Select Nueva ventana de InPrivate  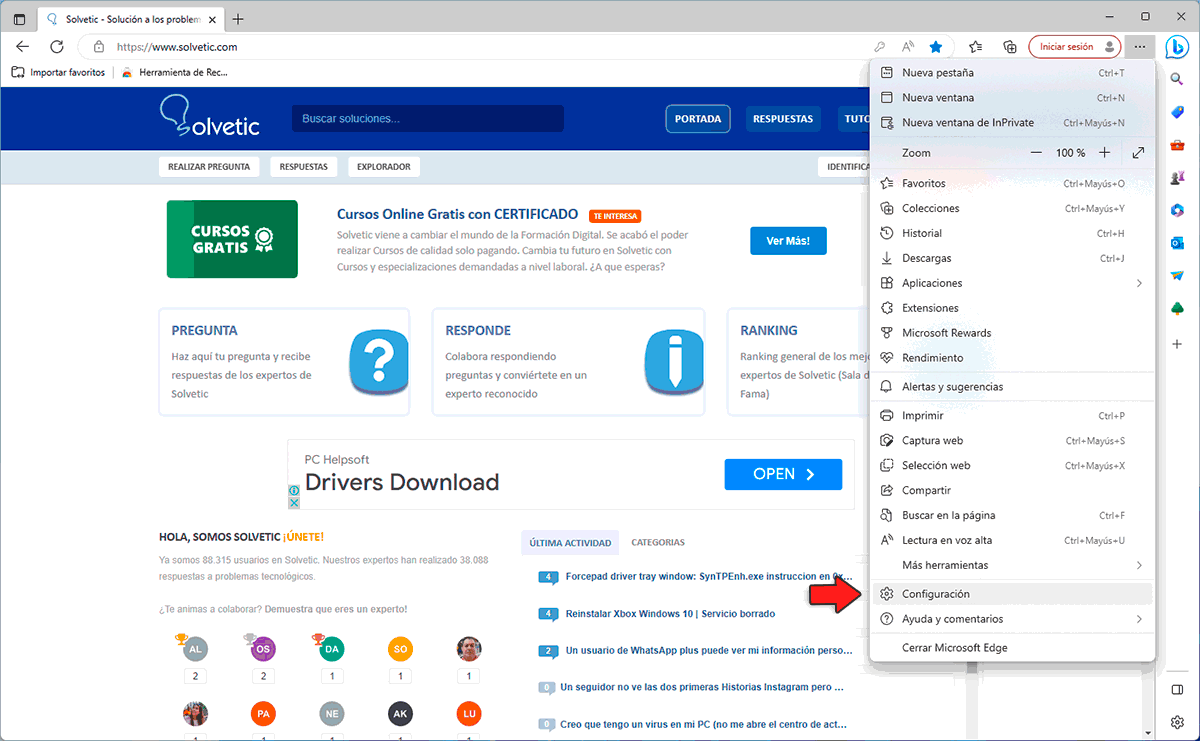pyautogui.click(x=1012, y=123)
